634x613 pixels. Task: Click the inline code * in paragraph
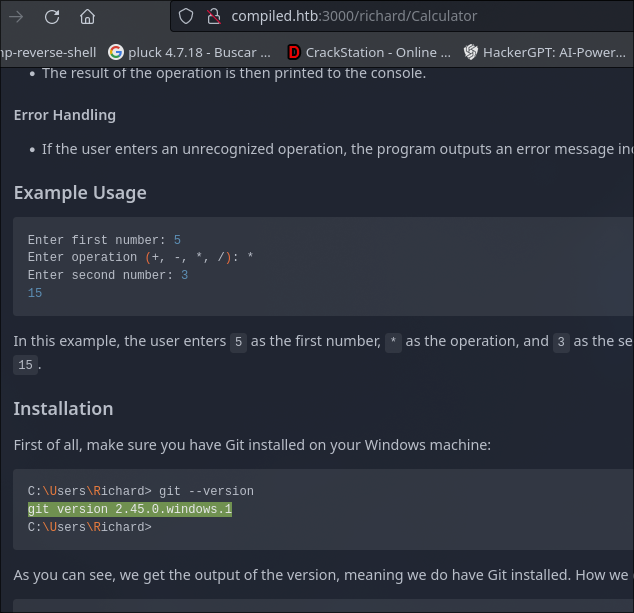point(393,342)
